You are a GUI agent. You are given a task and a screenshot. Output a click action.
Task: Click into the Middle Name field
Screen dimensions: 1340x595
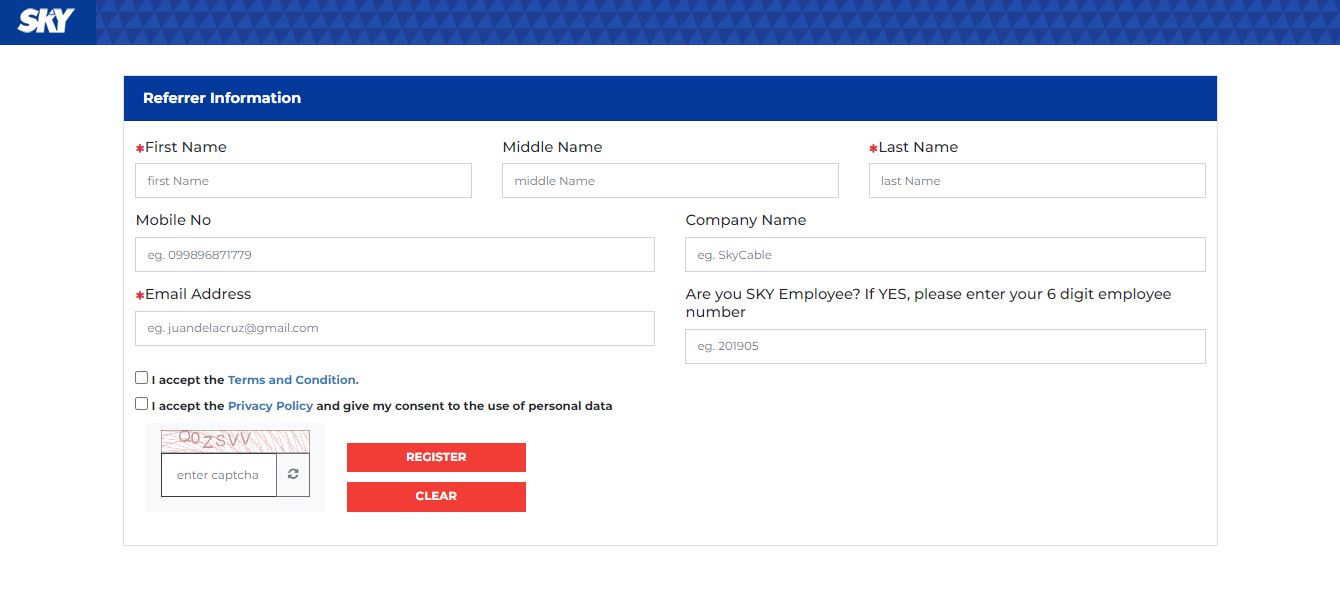click(670, 181)
